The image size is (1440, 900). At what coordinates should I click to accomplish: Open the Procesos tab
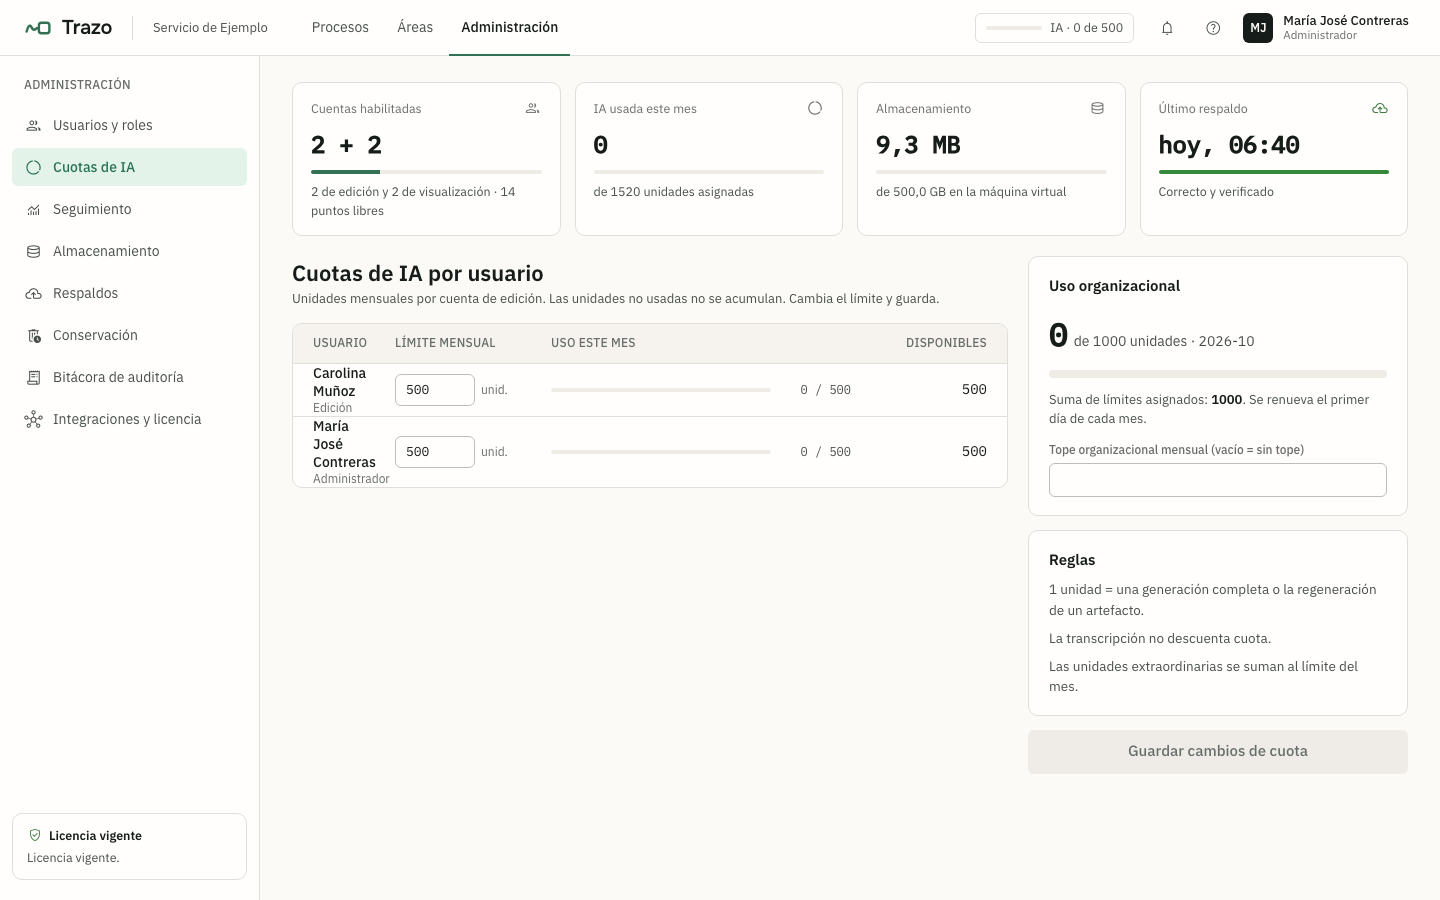[340, 27]
